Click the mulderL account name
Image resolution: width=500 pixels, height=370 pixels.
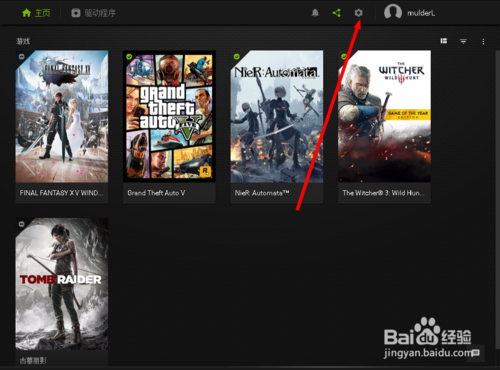[421, 13]
